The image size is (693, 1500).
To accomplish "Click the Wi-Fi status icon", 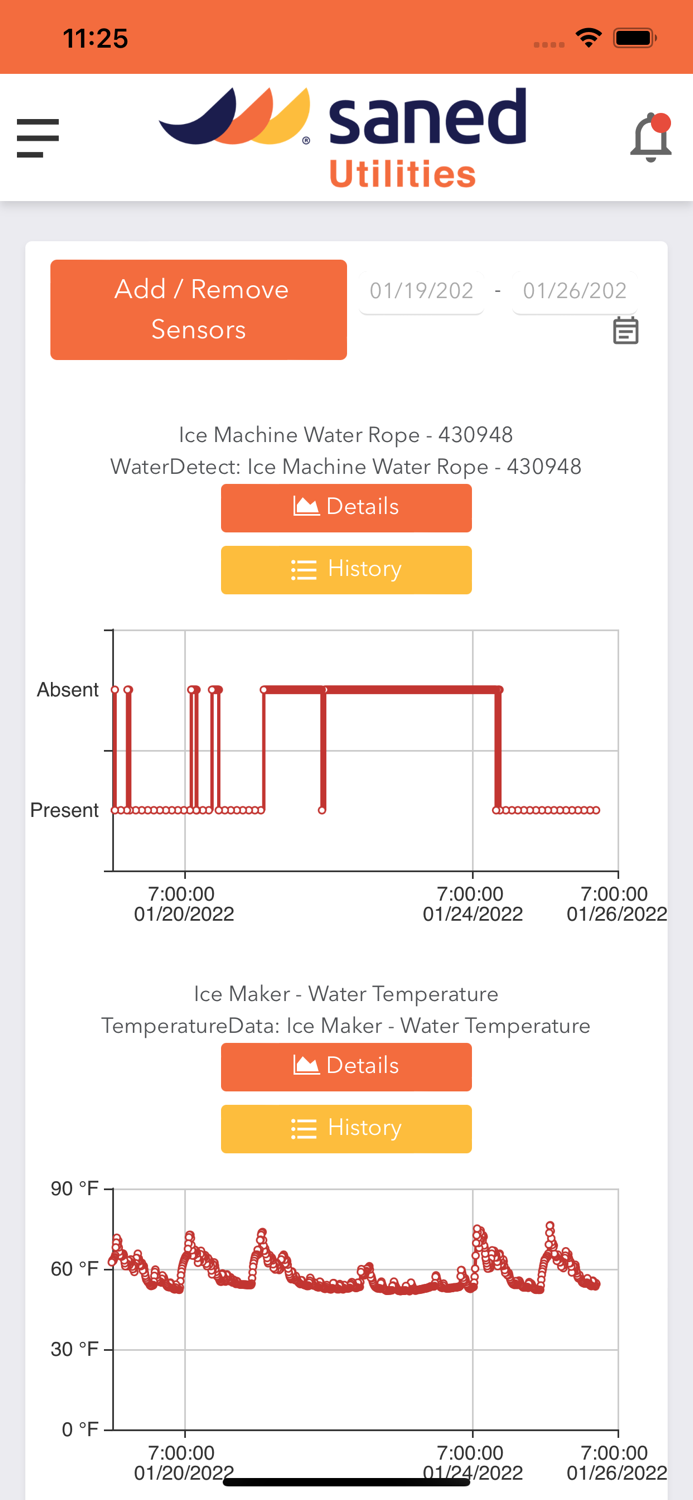I will pos(589,36).
